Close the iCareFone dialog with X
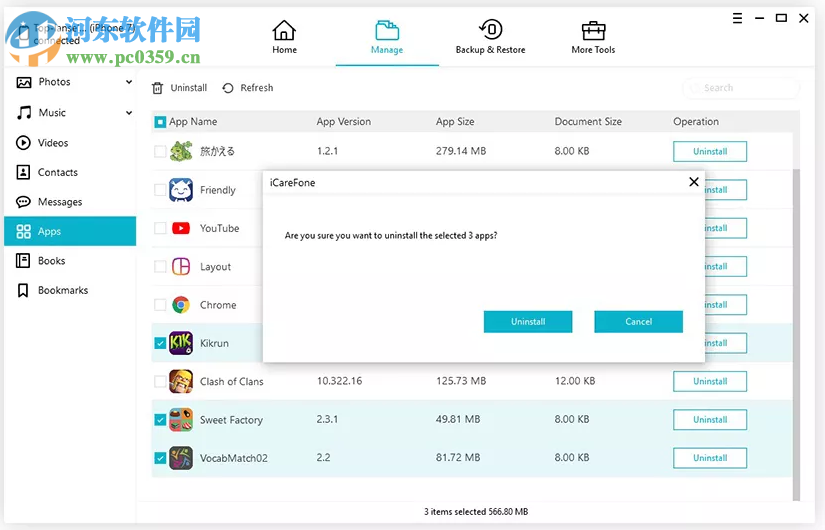Image resolution: width=825 pixels, height=530 pixels. 694,182
